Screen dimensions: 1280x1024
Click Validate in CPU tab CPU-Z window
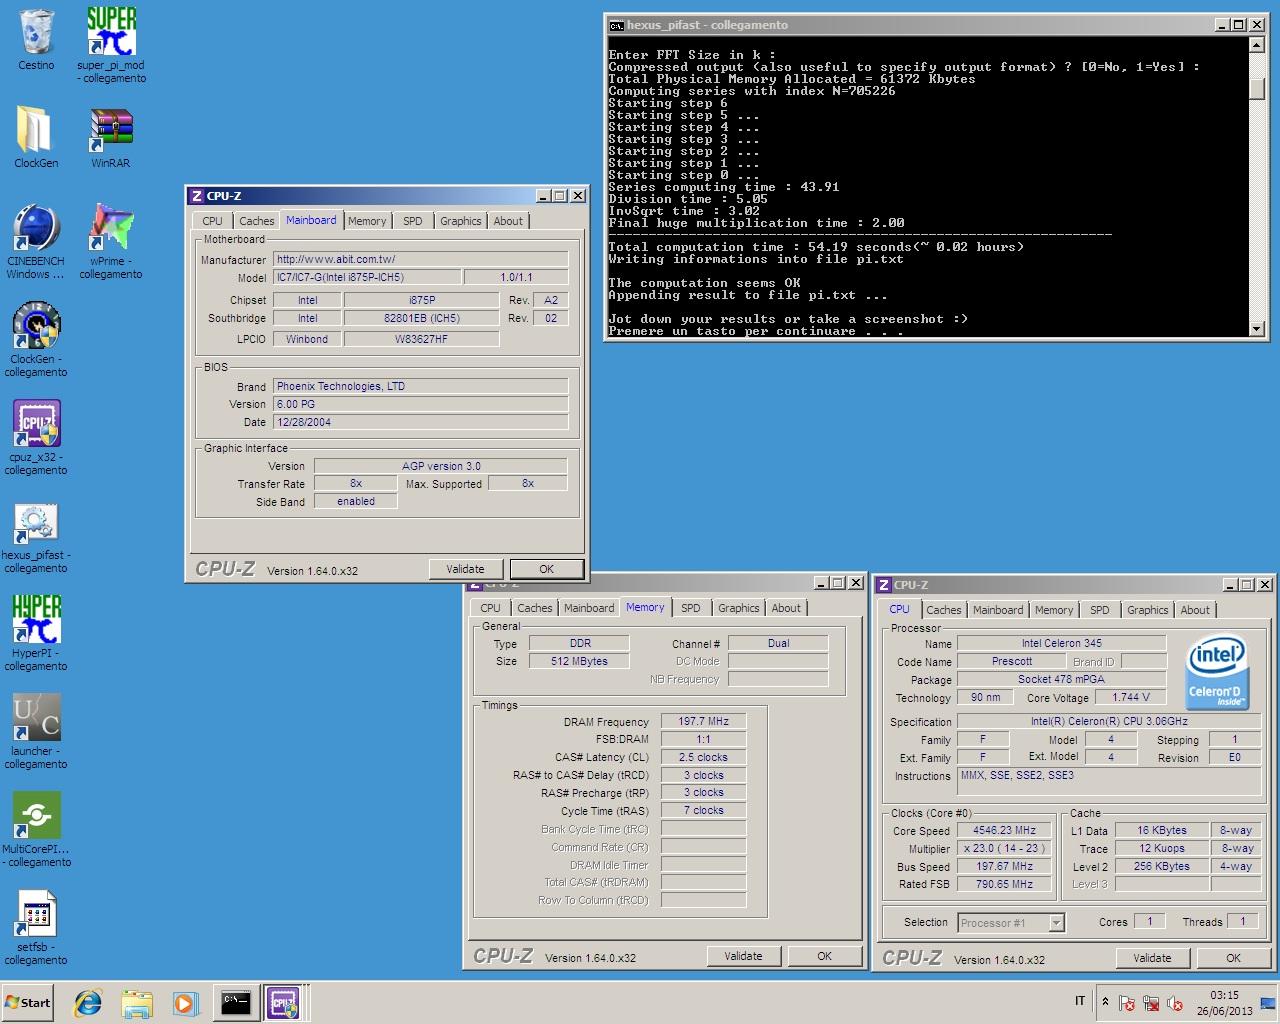pos(1152,958)
